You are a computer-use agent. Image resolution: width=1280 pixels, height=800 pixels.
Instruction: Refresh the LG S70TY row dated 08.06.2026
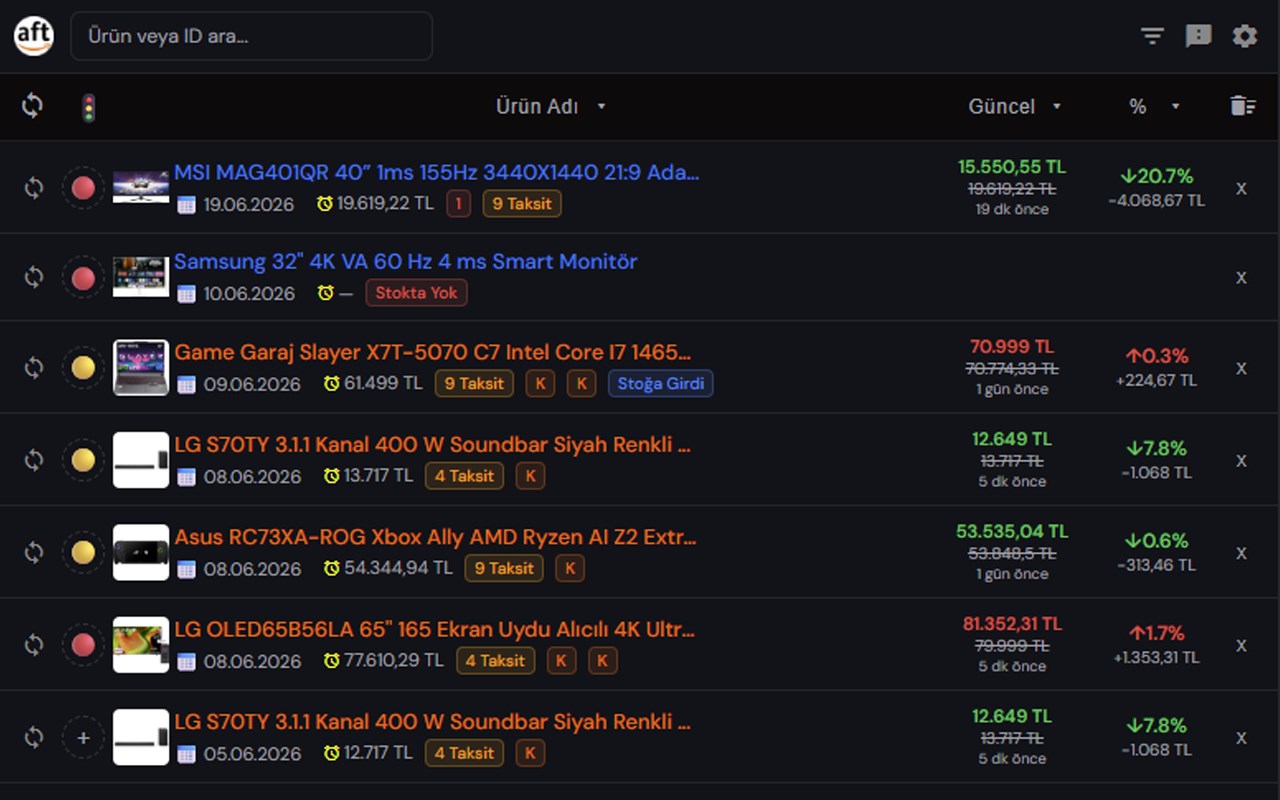point(34,460)
